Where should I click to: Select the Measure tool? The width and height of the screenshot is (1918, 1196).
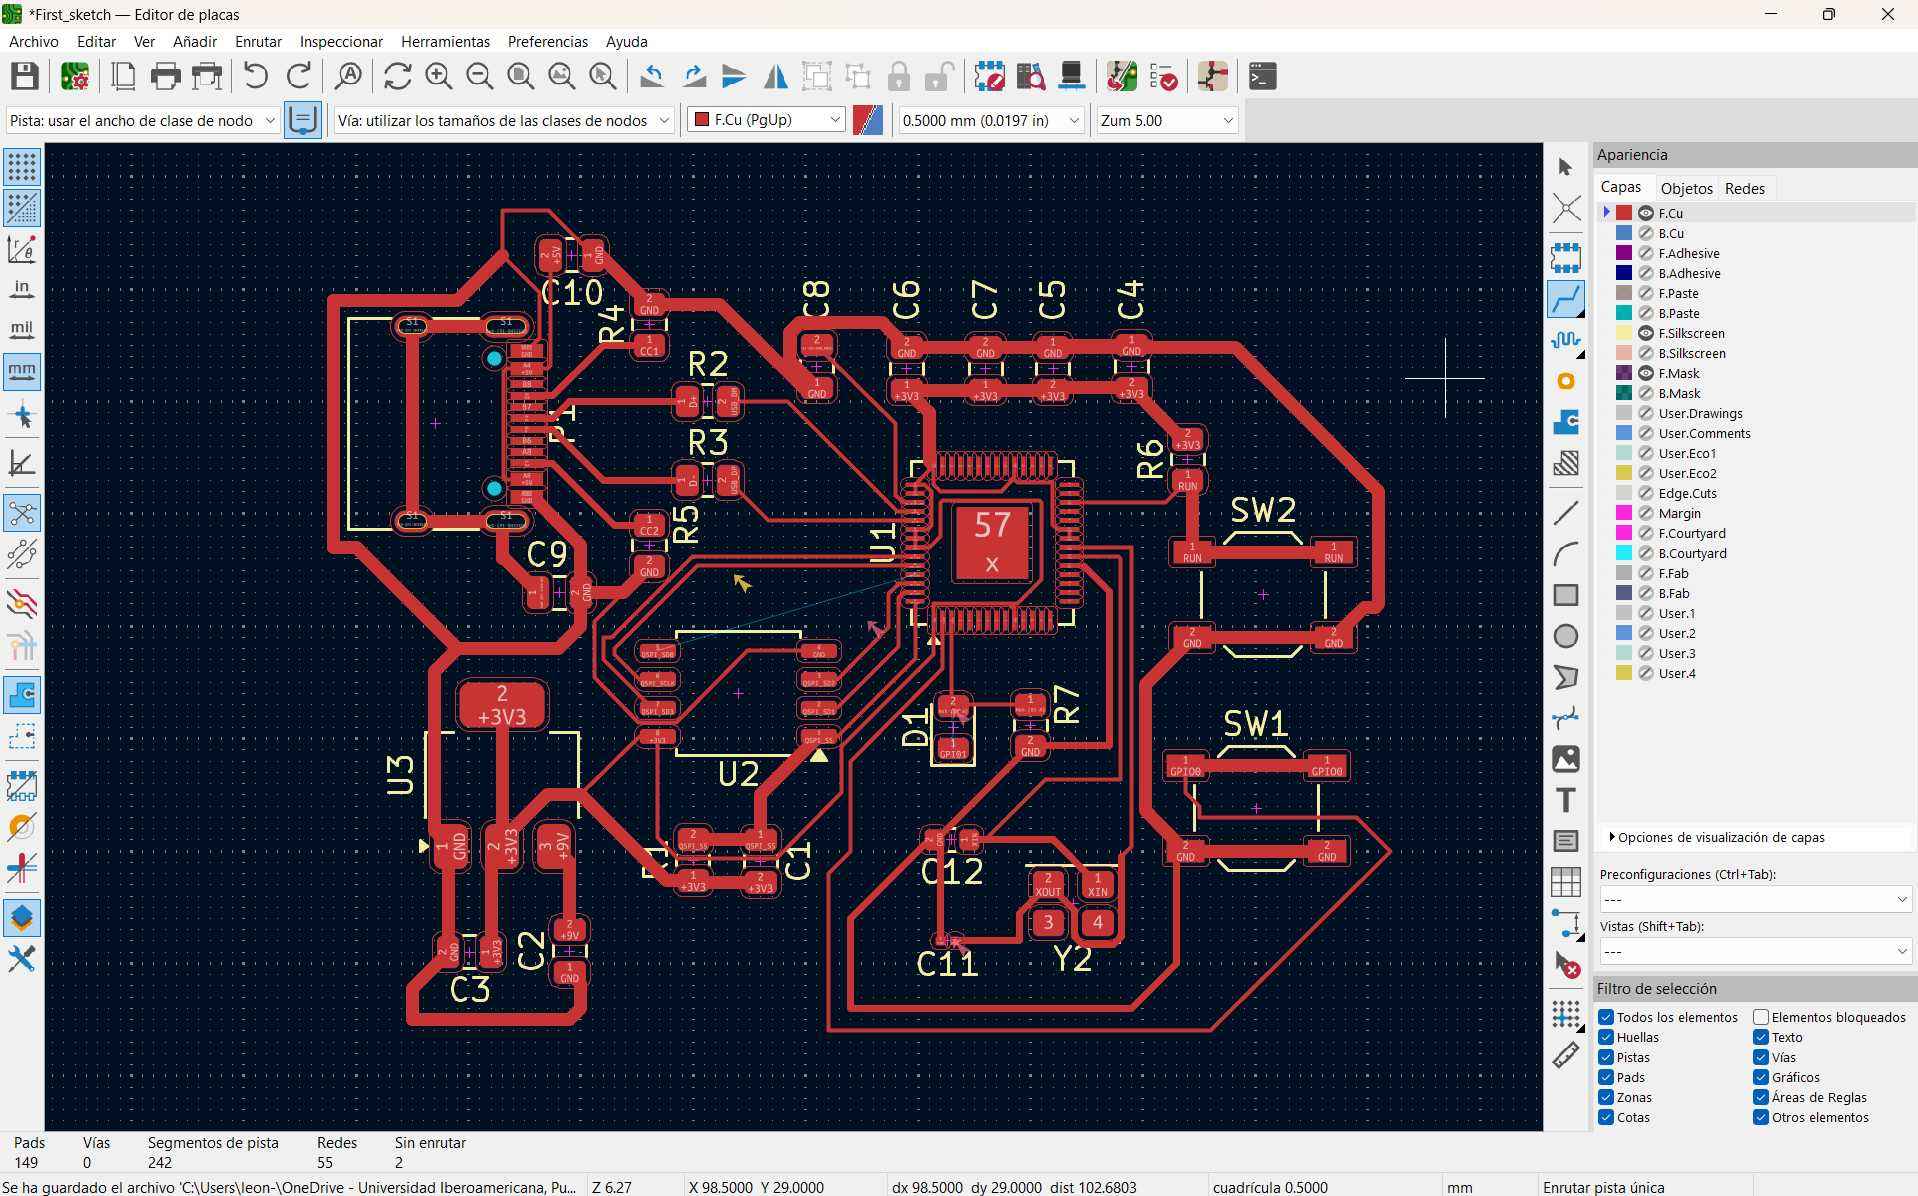click(1567, 1055)
